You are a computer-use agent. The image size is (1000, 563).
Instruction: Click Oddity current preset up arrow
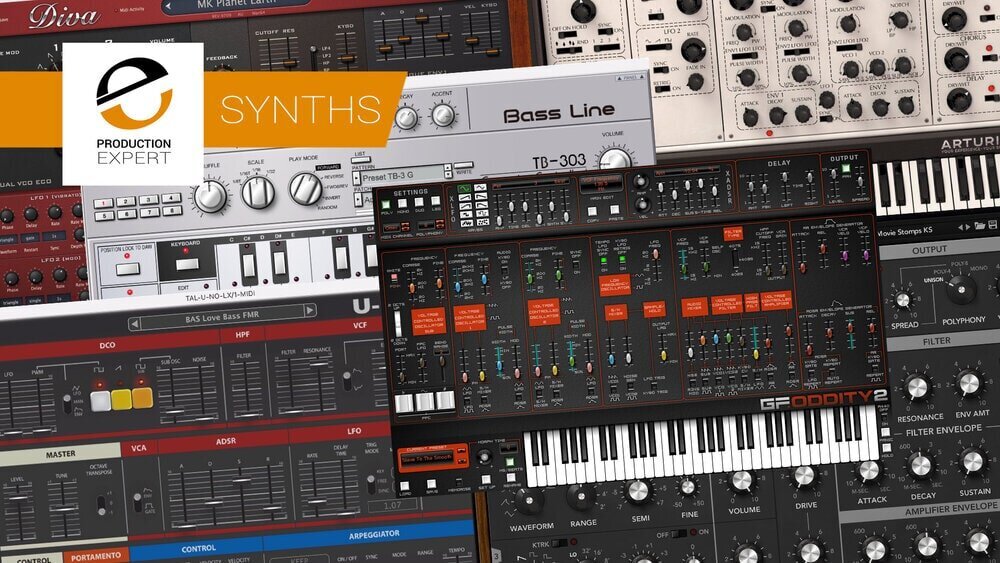point(462,452)
